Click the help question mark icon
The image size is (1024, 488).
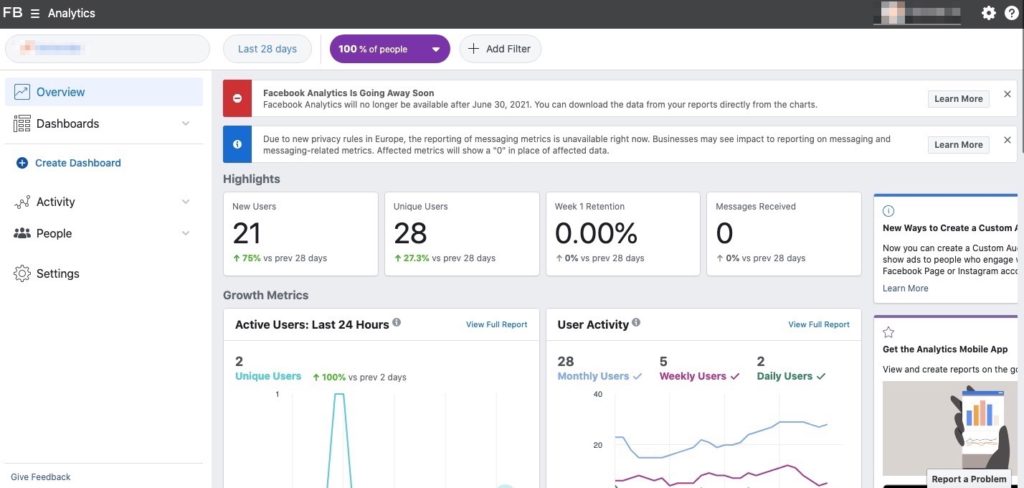tap(1011, 13)
